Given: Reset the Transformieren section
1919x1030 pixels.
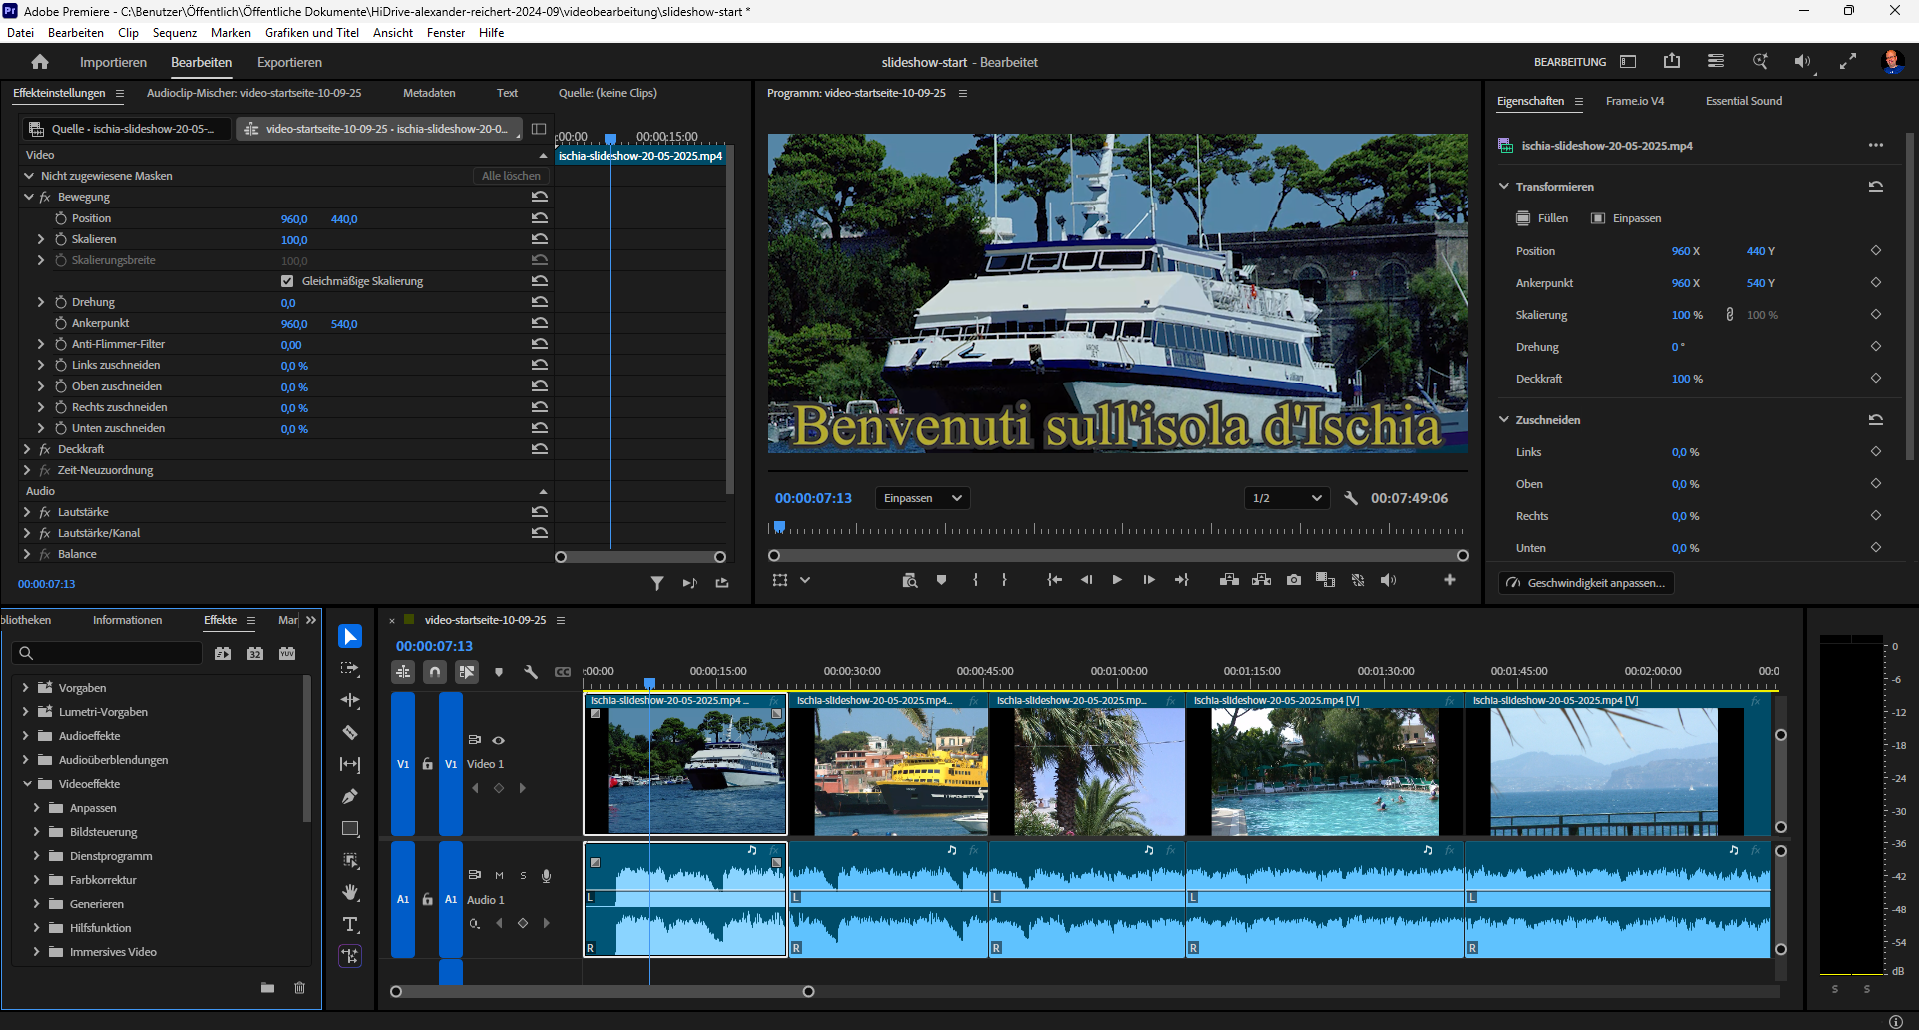Looking at the screenshot, I should tap(1876, 187).
